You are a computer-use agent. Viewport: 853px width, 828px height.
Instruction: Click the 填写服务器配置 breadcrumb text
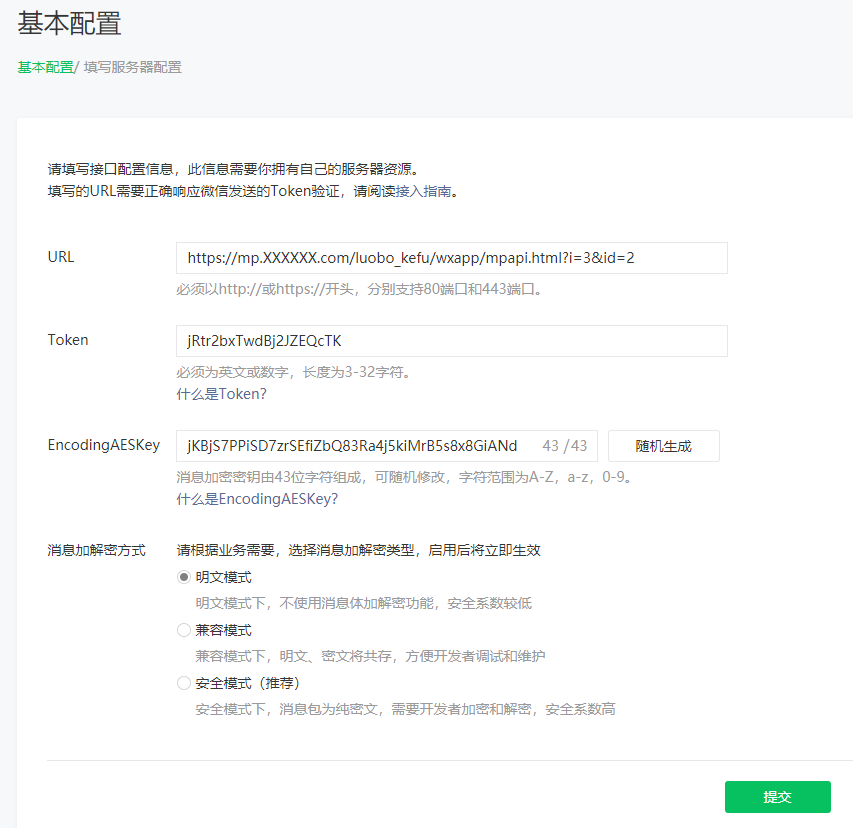tap(133, 67)
